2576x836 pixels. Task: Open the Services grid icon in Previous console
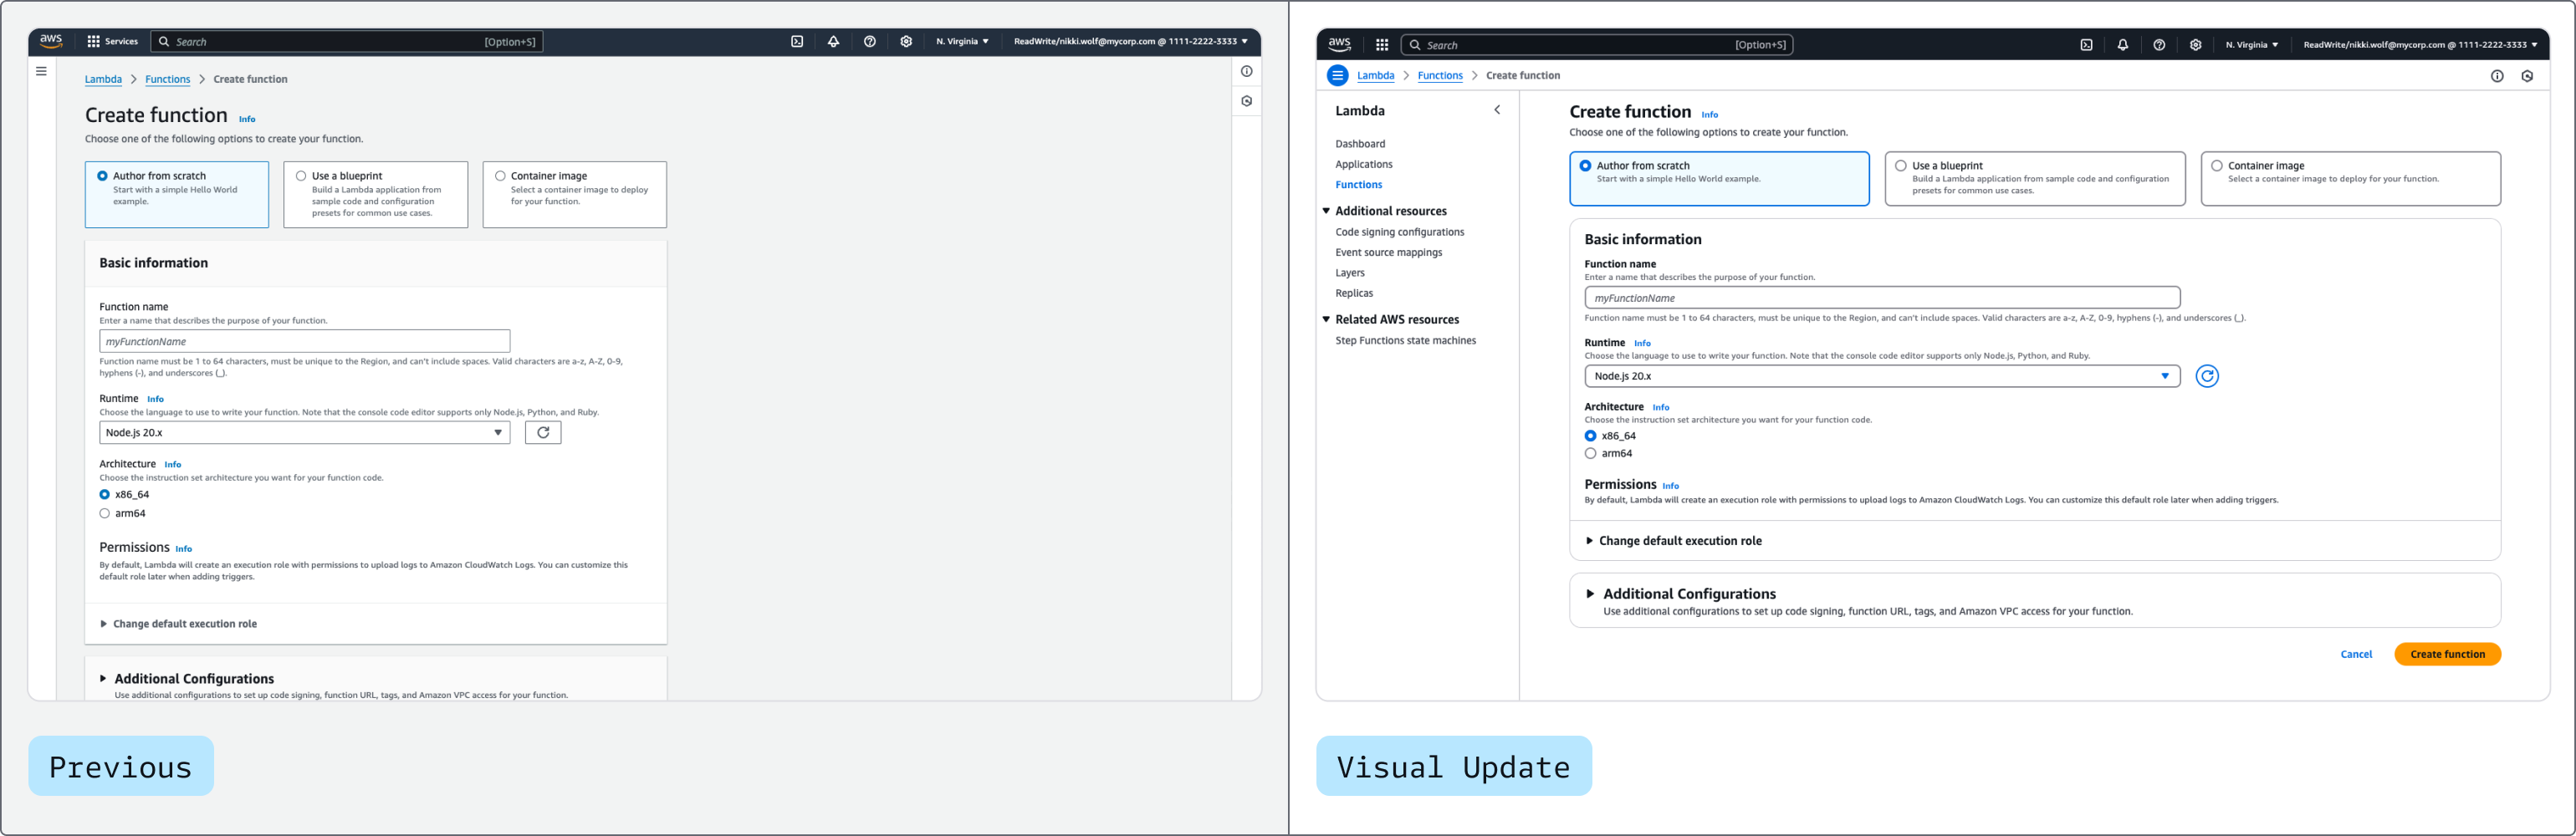pos(93,41)
